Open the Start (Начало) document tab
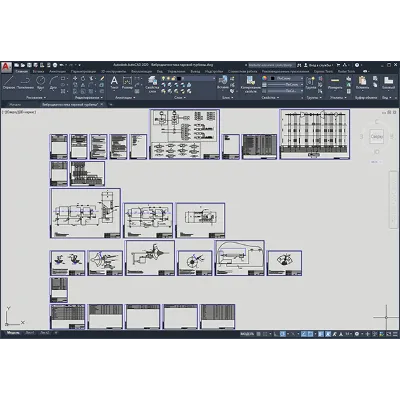The width and height of the screenshot is (400, 400). (x=15, y=105)
